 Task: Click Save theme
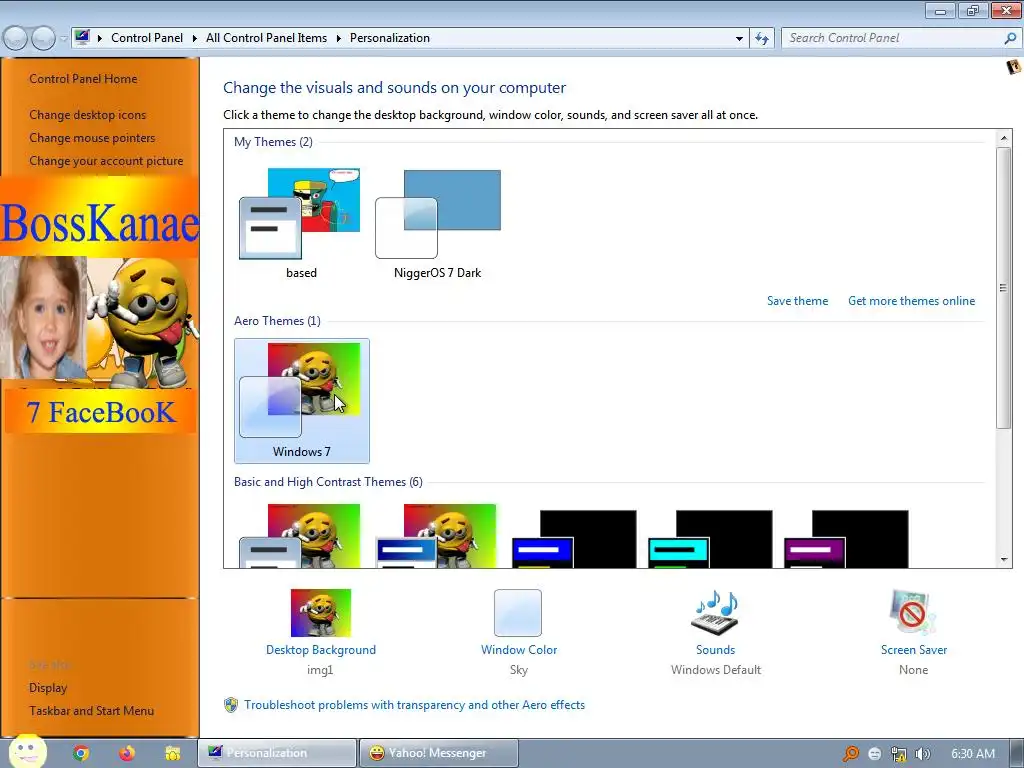[797, 301]
